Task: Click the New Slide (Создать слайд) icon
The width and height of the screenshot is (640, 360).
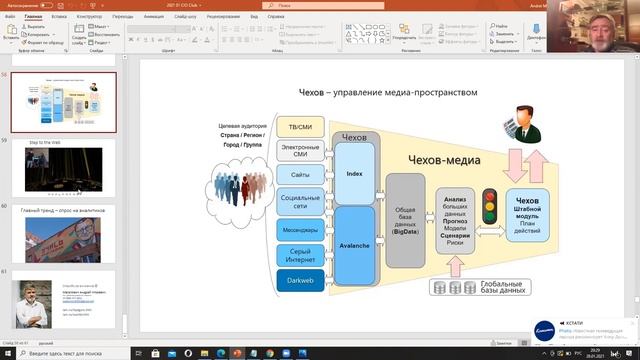Action: 78,29
